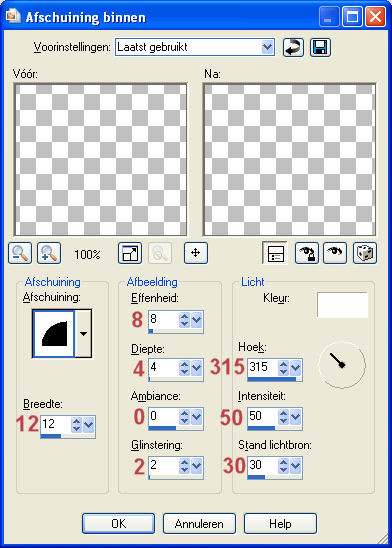This screenshot has width=392, height=548.
Task: Click the save preset floppy disk icon
Action: tap(320, 47)
